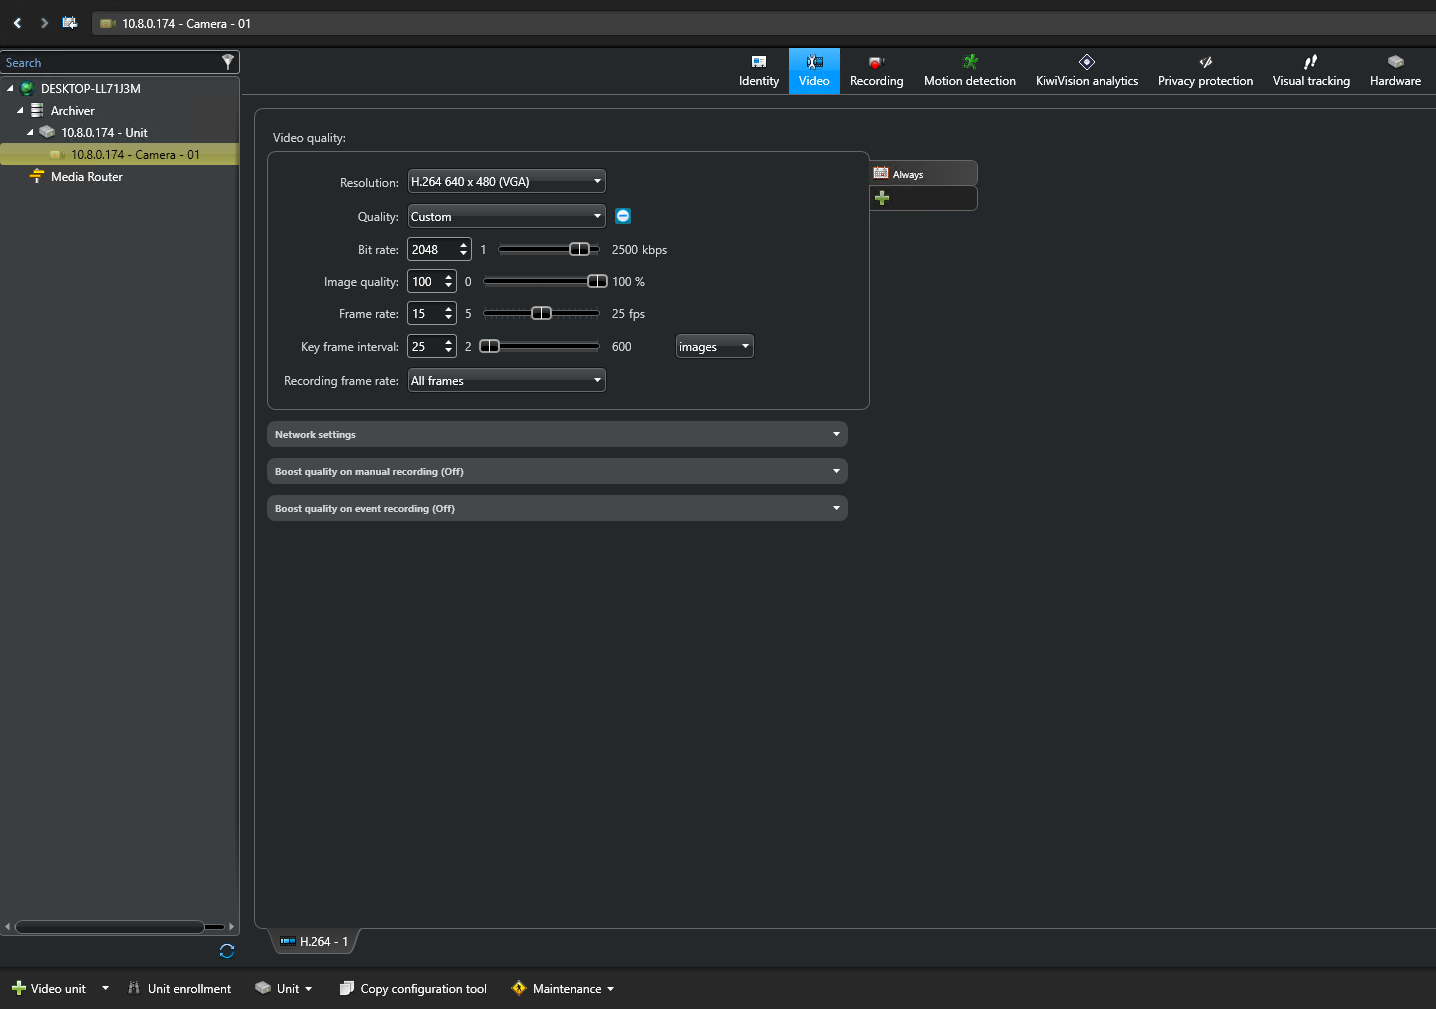Open the Hardware tab
The width and height of the screenshot is (1436, 1009).
(1394, 71)
